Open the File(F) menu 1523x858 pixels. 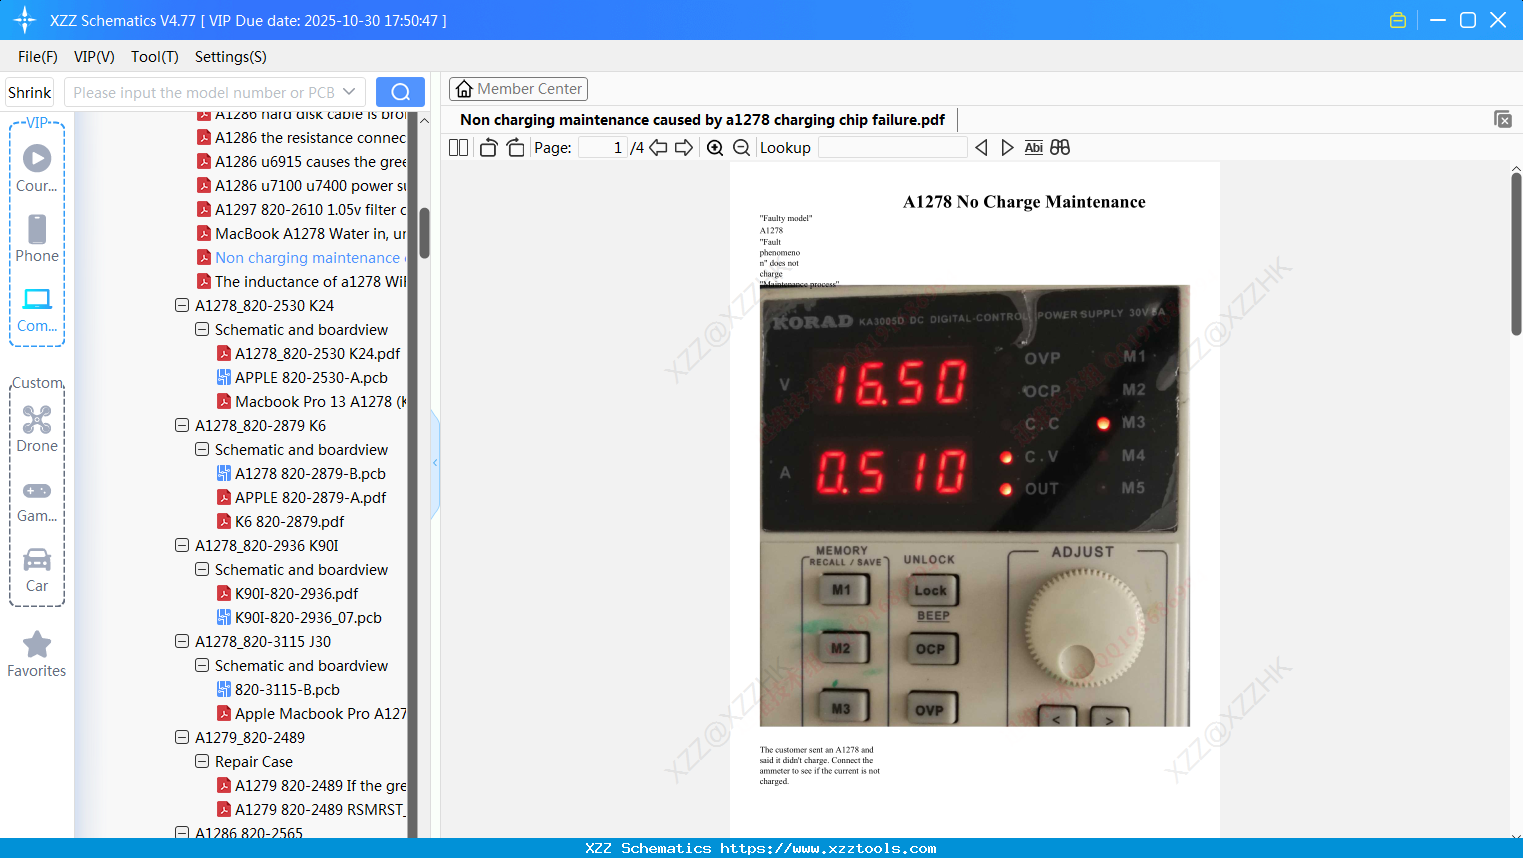click(x=38, y=57)
